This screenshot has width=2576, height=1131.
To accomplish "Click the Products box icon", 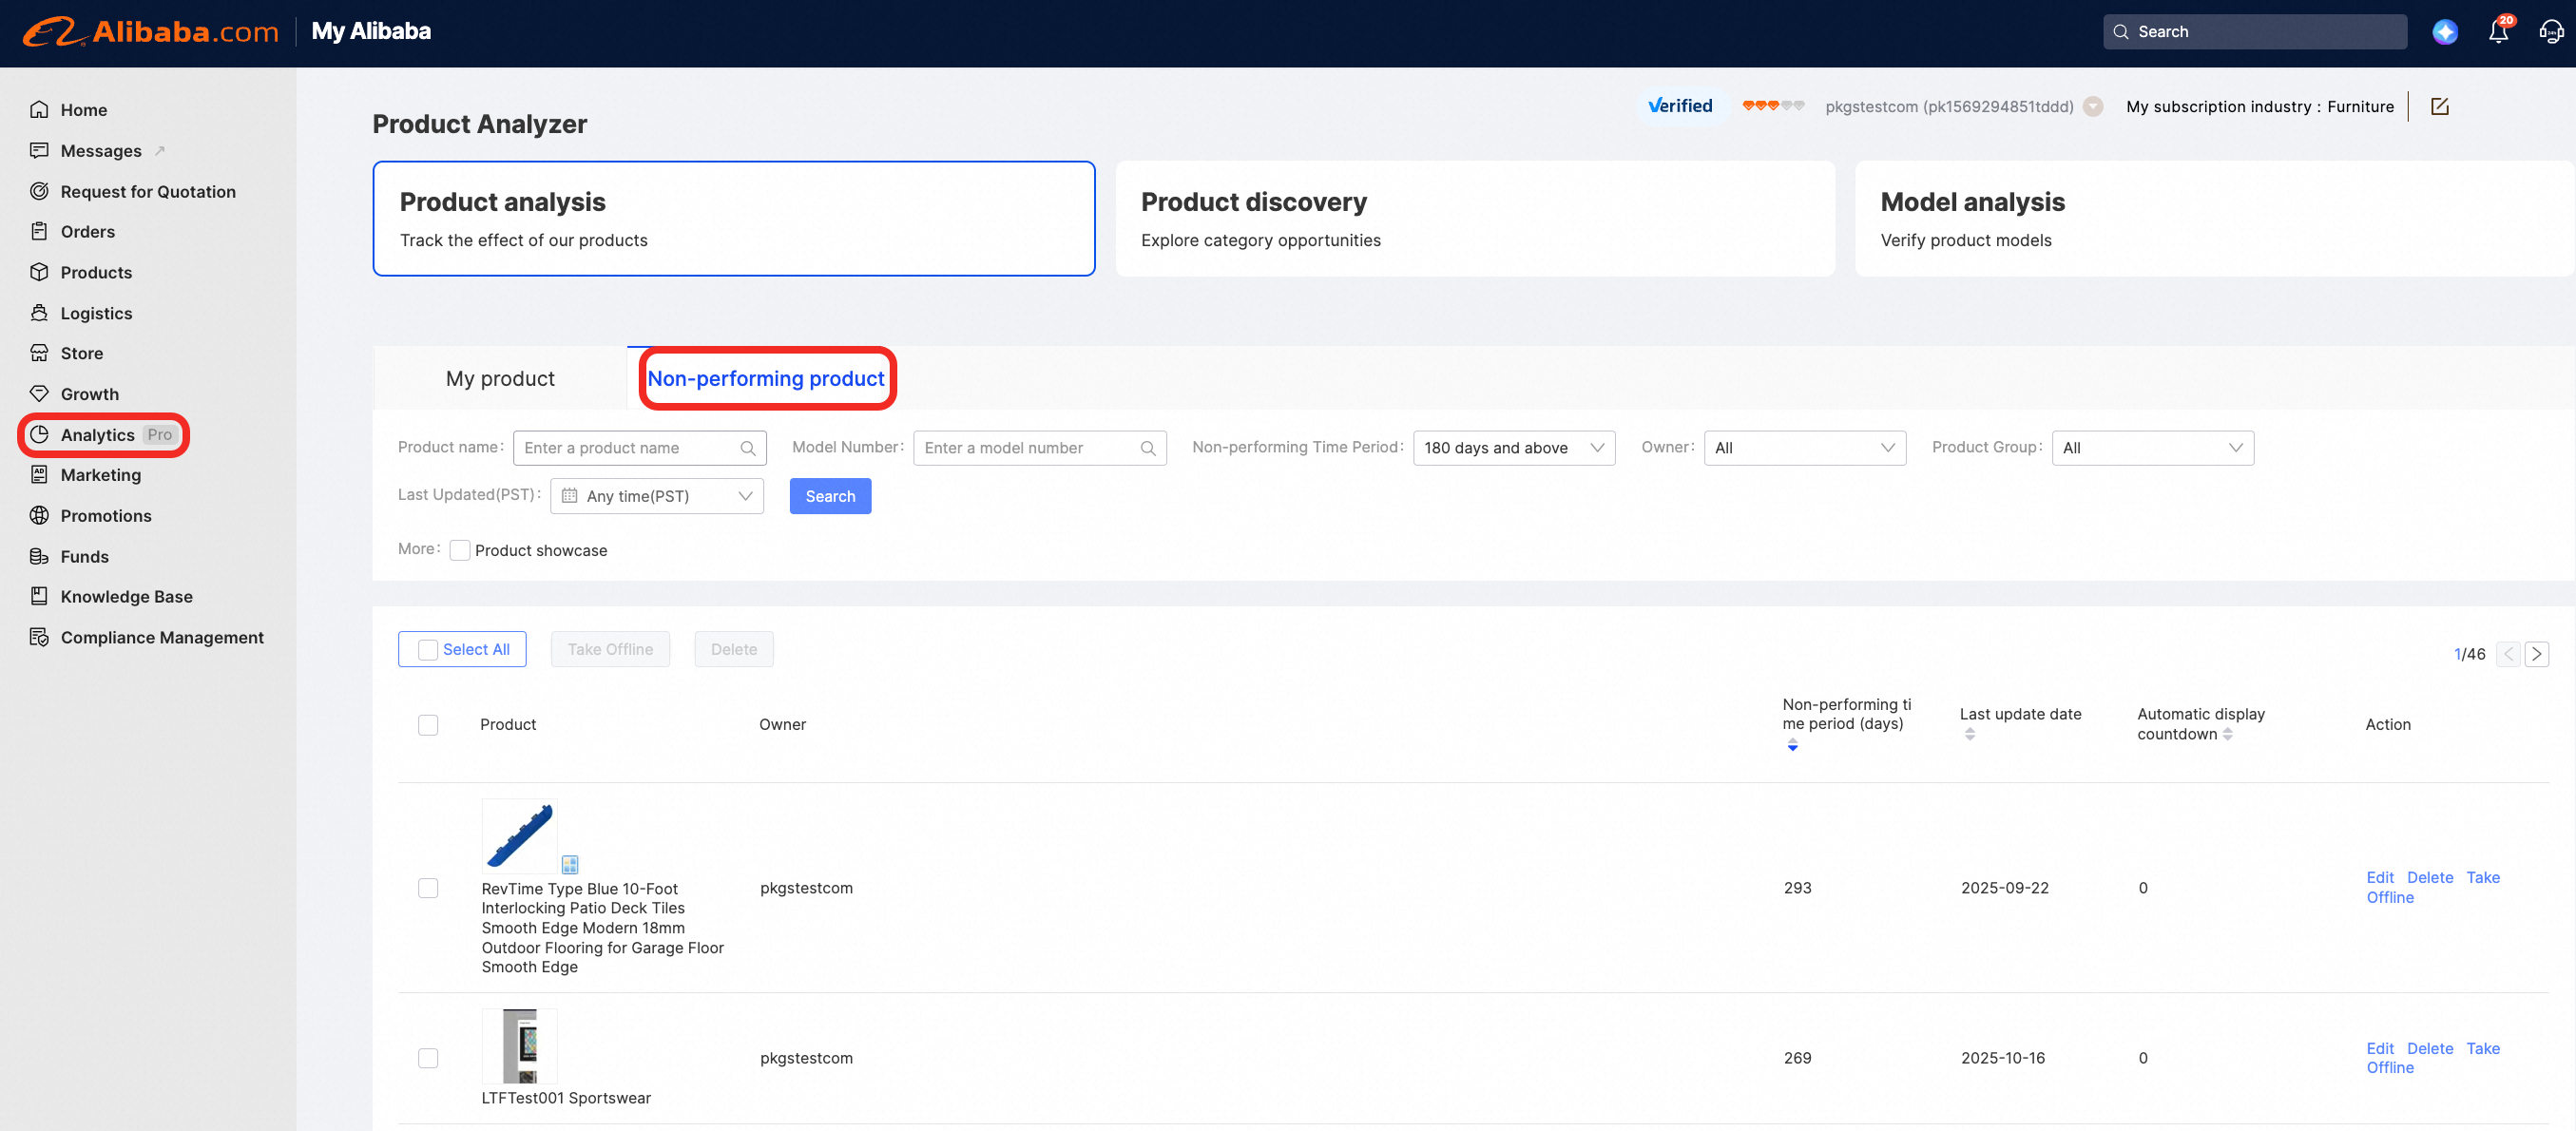I will (x=39, y=272).
